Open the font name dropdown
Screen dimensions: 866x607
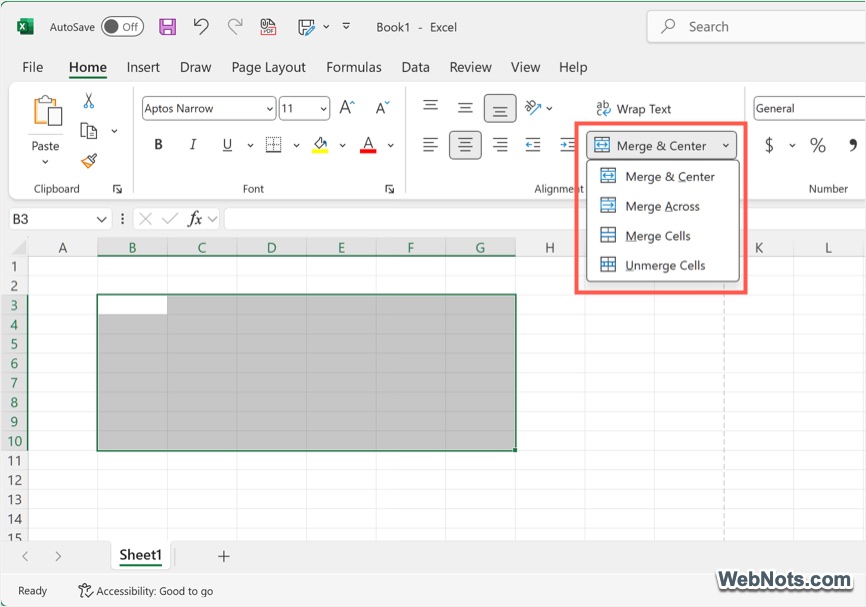tap(270, 109)
